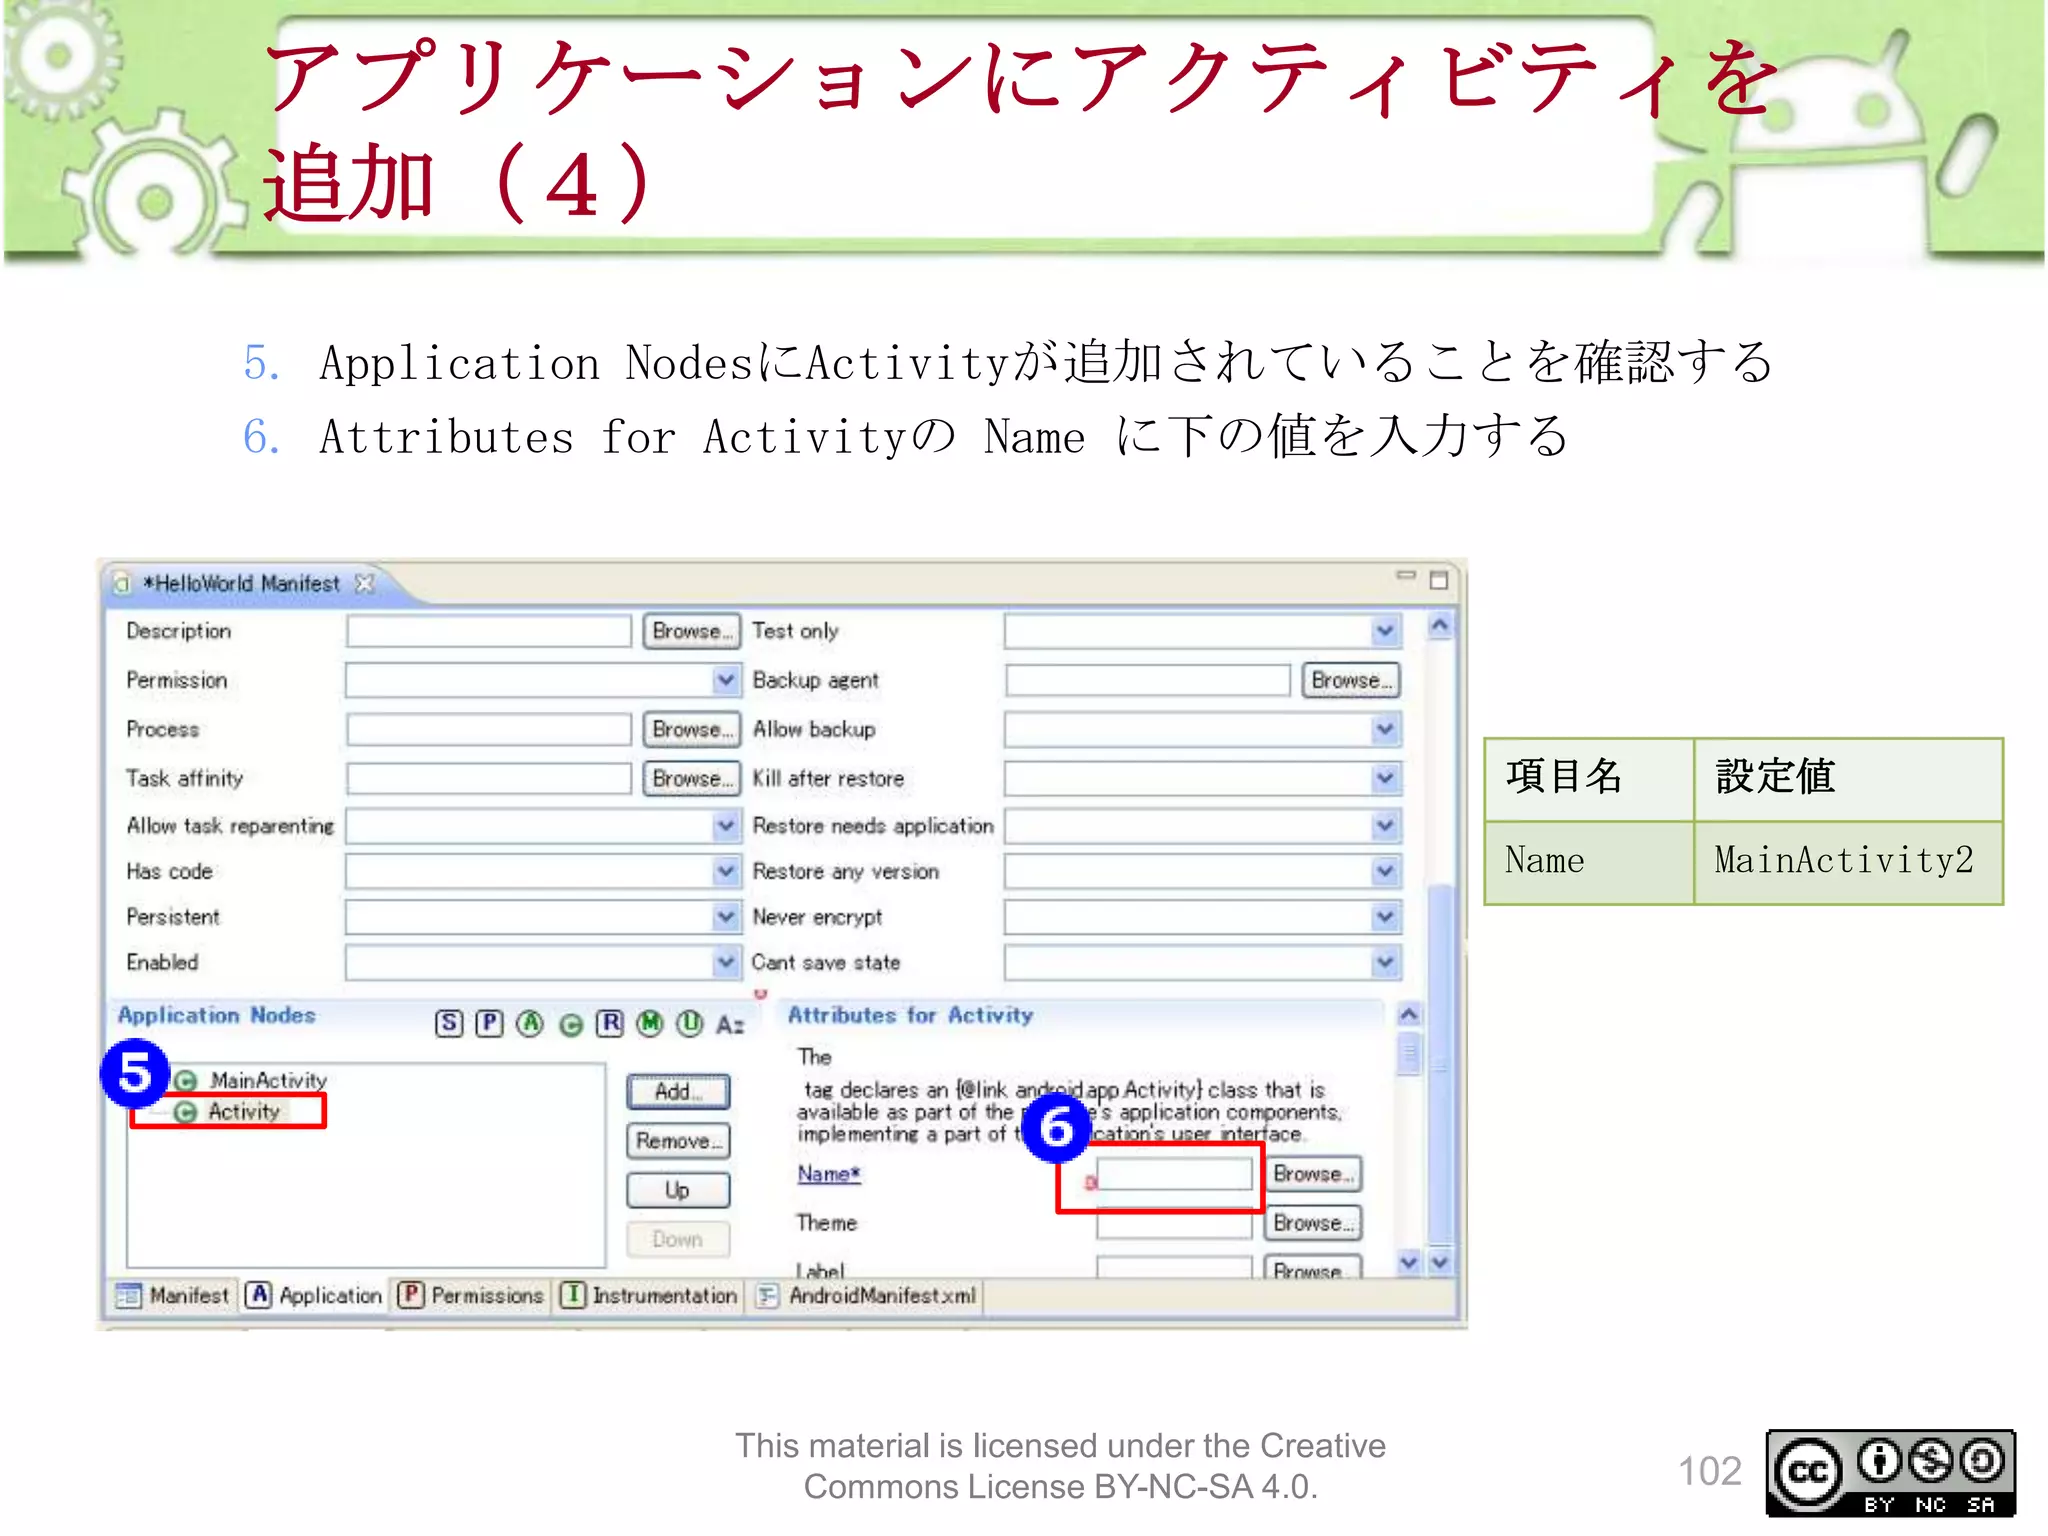This screenshot has width=2048, height=1536.
Task: Click the Description text field
Action: point(489,631)
